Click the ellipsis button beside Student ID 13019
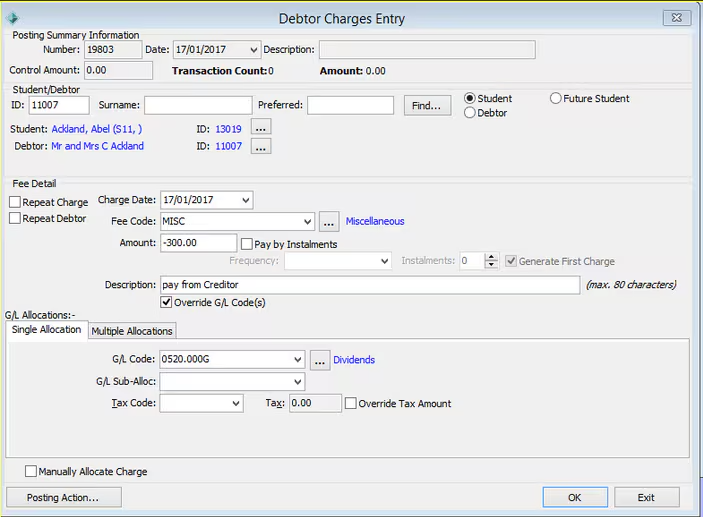 coord(260,128)
